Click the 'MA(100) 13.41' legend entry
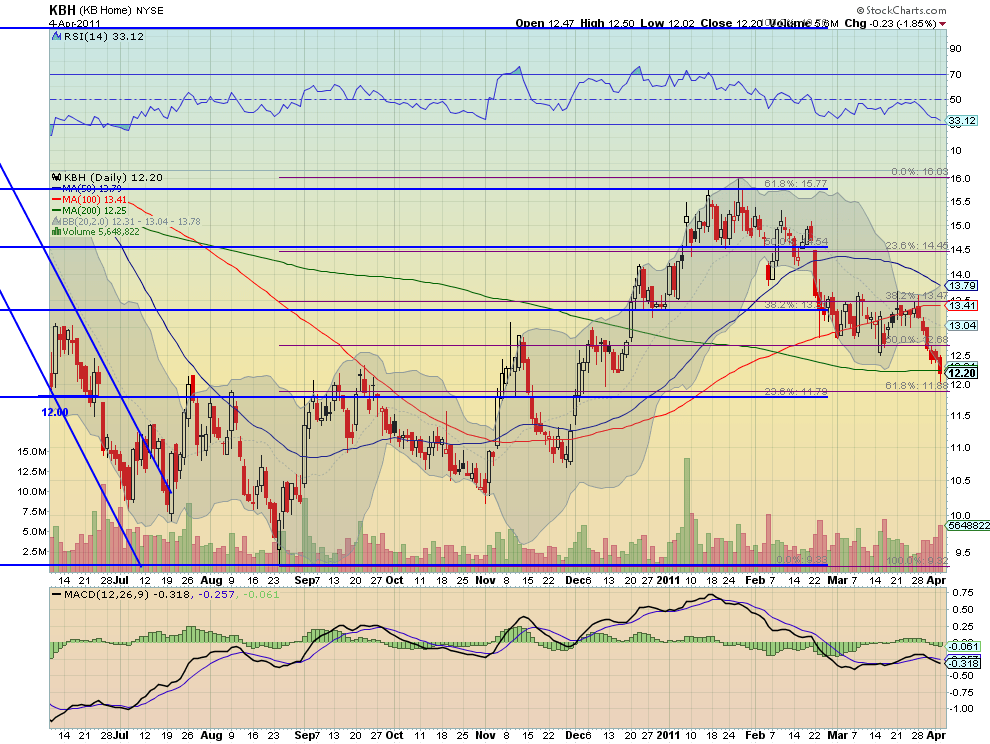 pos(94,200)
